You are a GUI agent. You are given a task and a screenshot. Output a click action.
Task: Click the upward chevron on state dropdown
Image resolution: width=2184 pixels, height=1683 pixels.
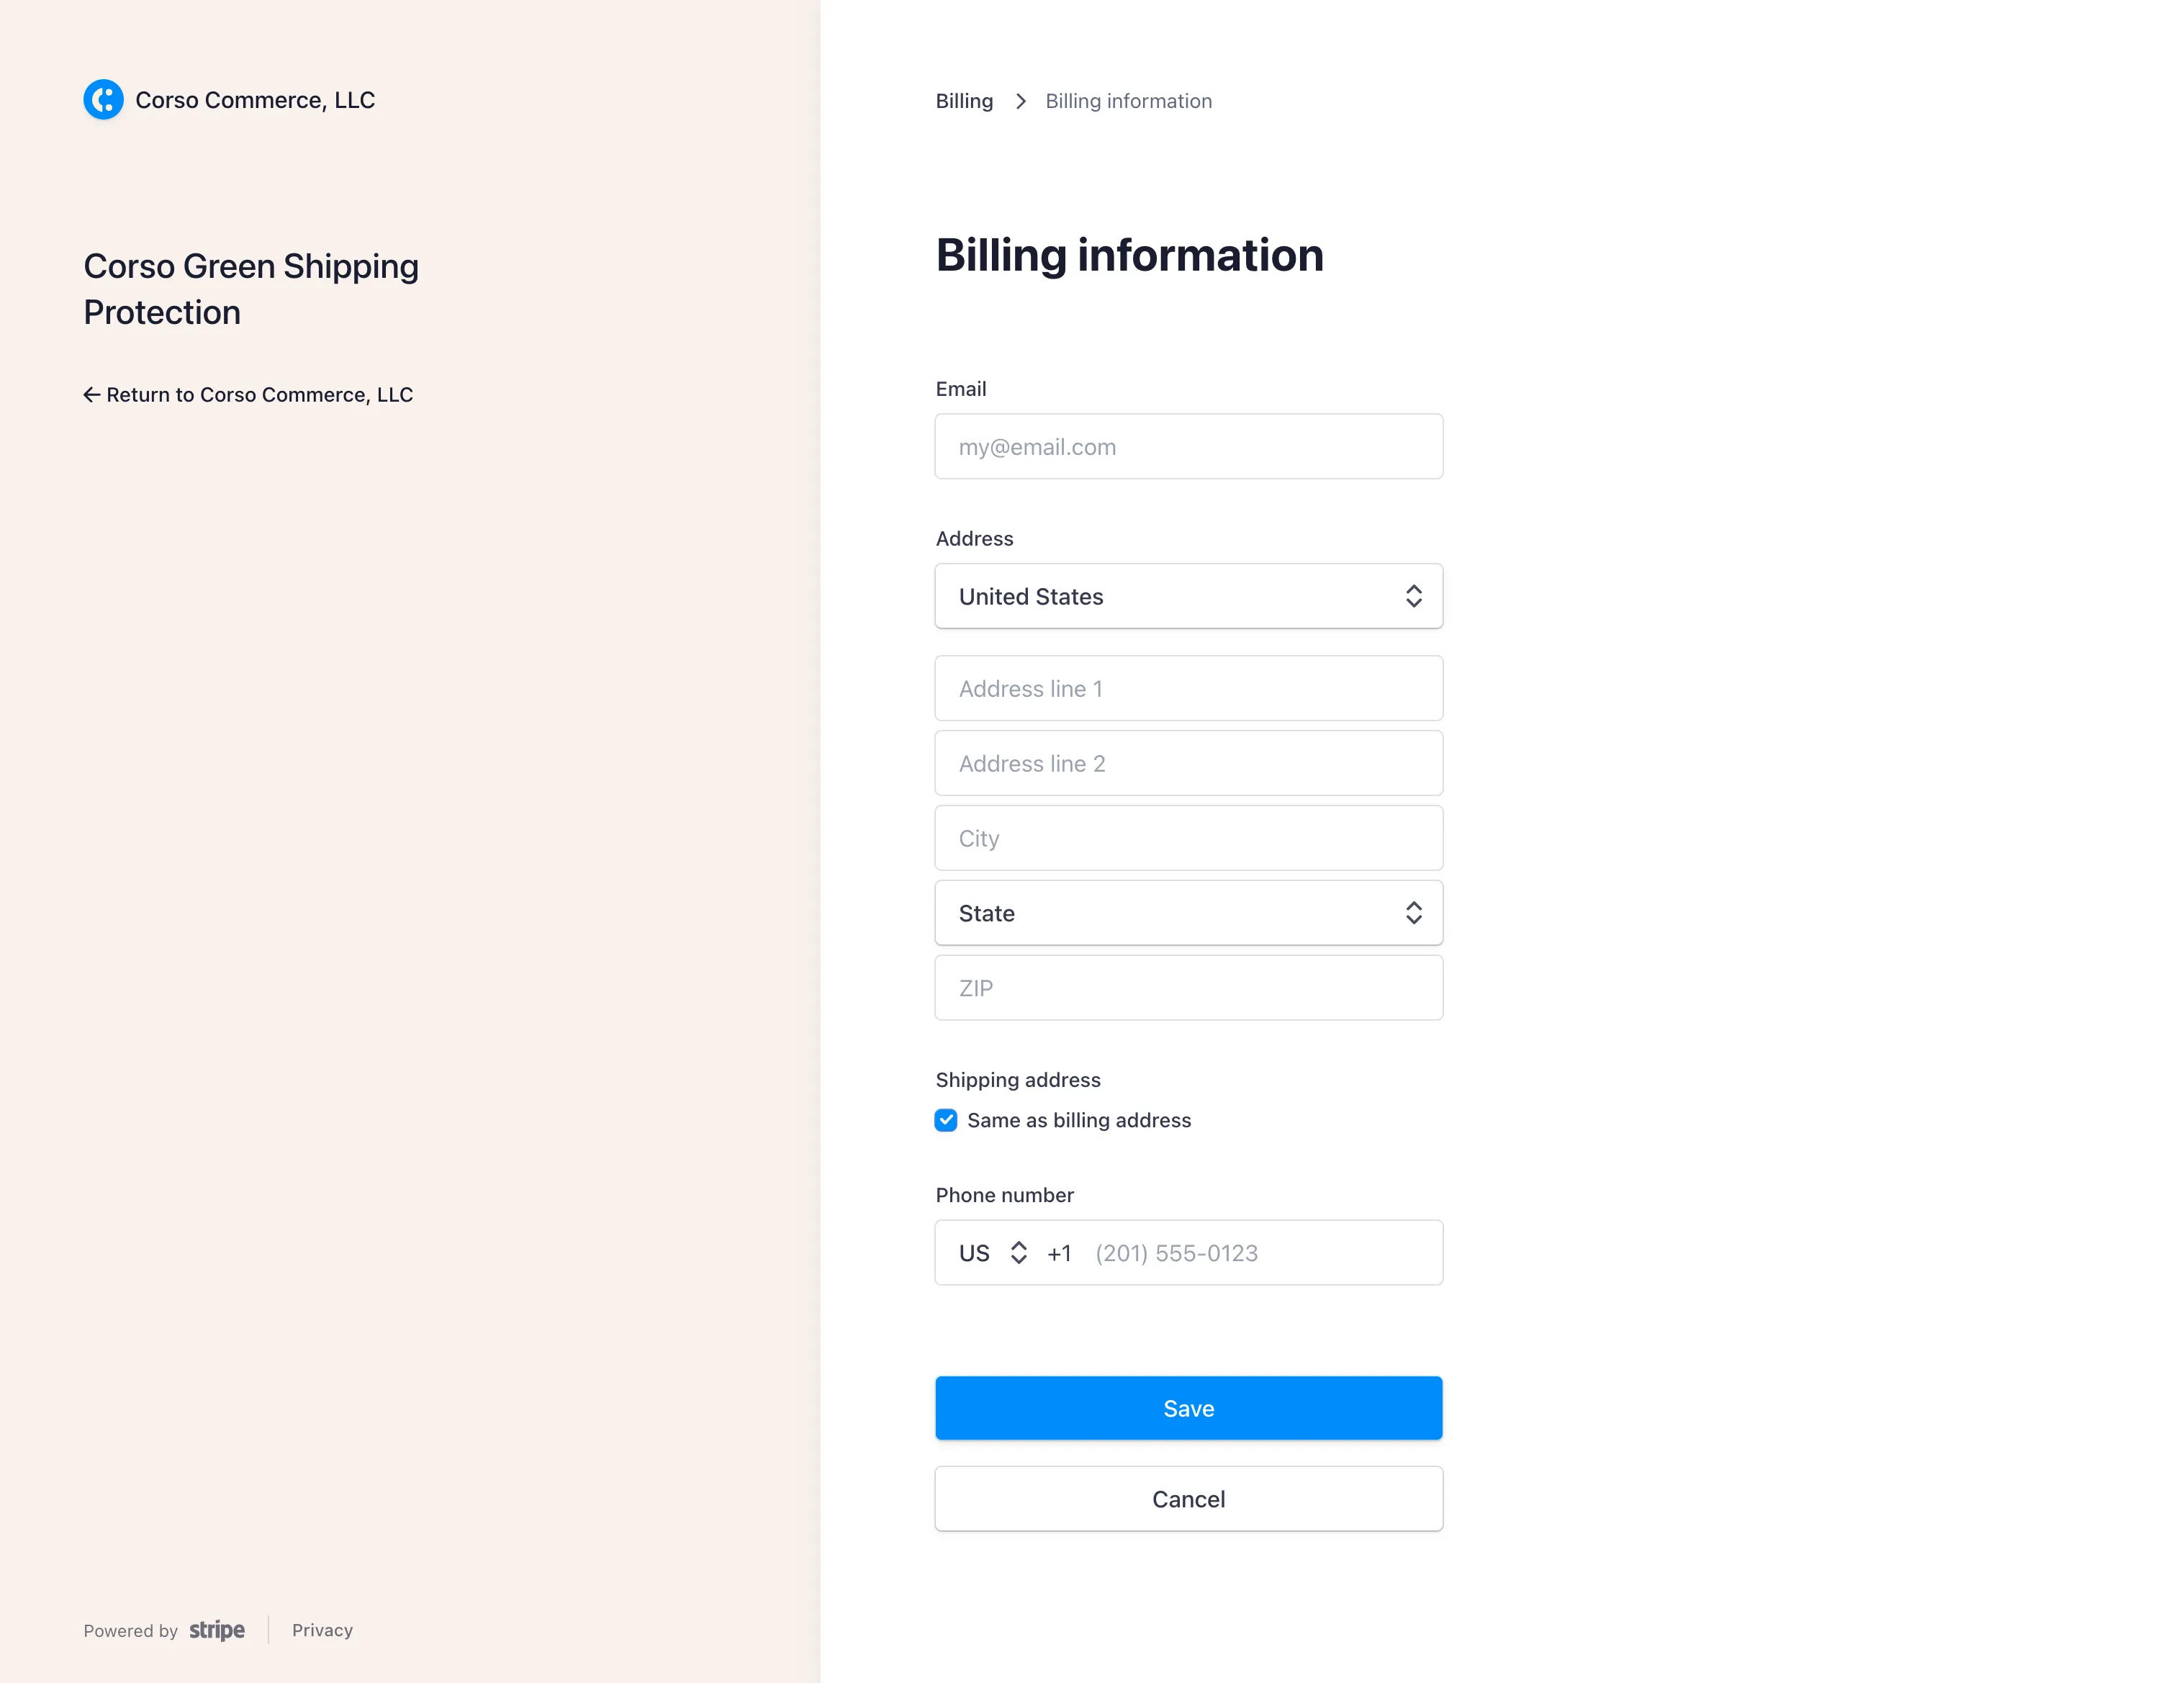click(x=1414, y=905)
